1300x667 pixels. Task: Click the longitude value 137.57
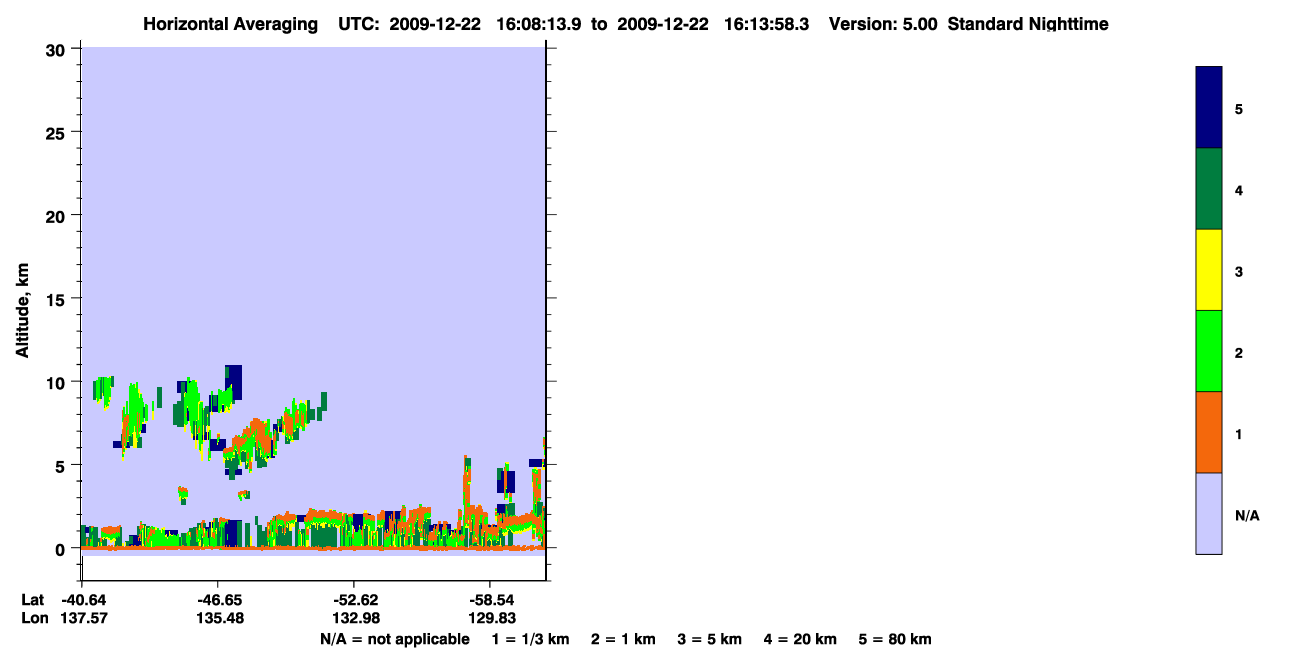(x=83, y=618)
